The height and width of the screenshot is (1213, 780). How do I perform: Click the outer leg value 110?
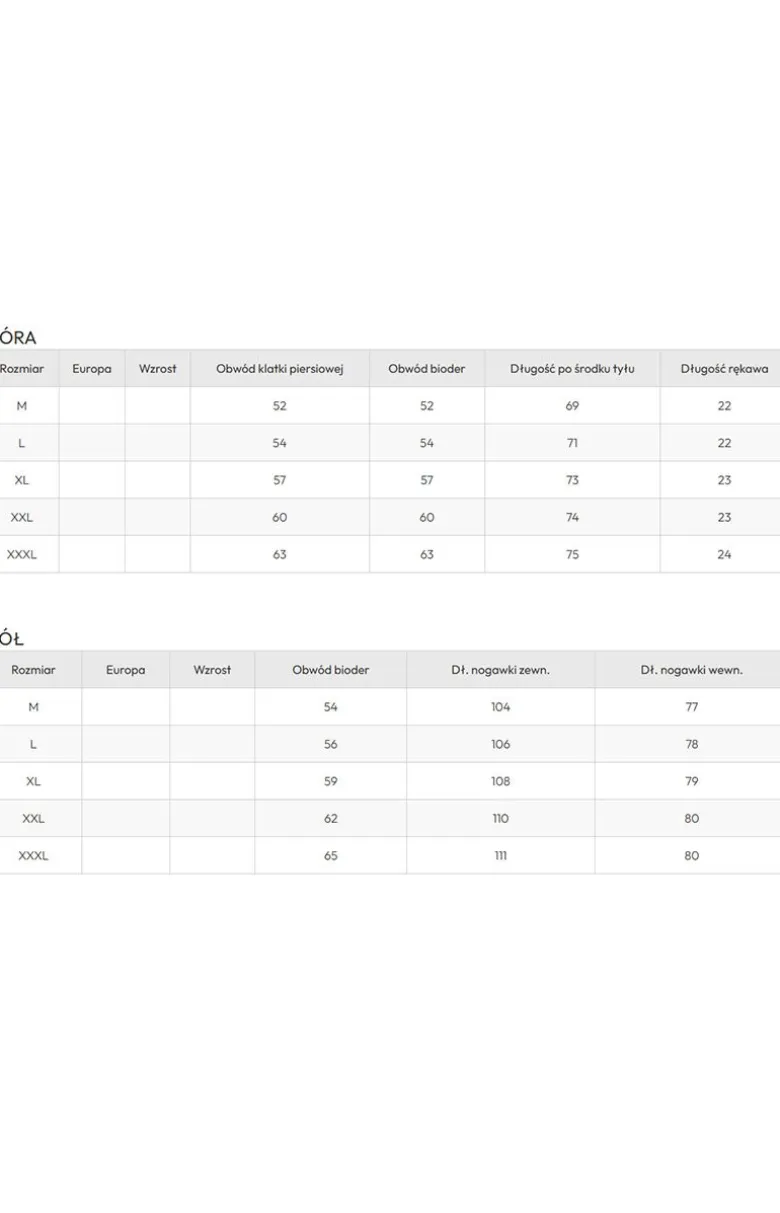(501, 818)
